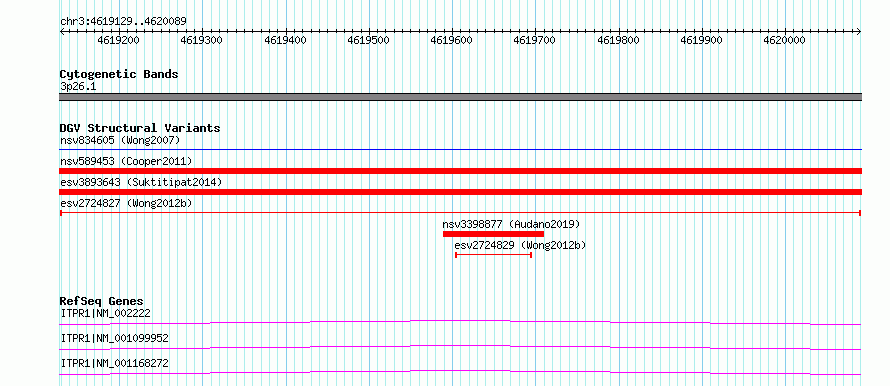Click the DGV Structural Variants track title
This screenshot has width=890, height=386.
pos(140,128)
